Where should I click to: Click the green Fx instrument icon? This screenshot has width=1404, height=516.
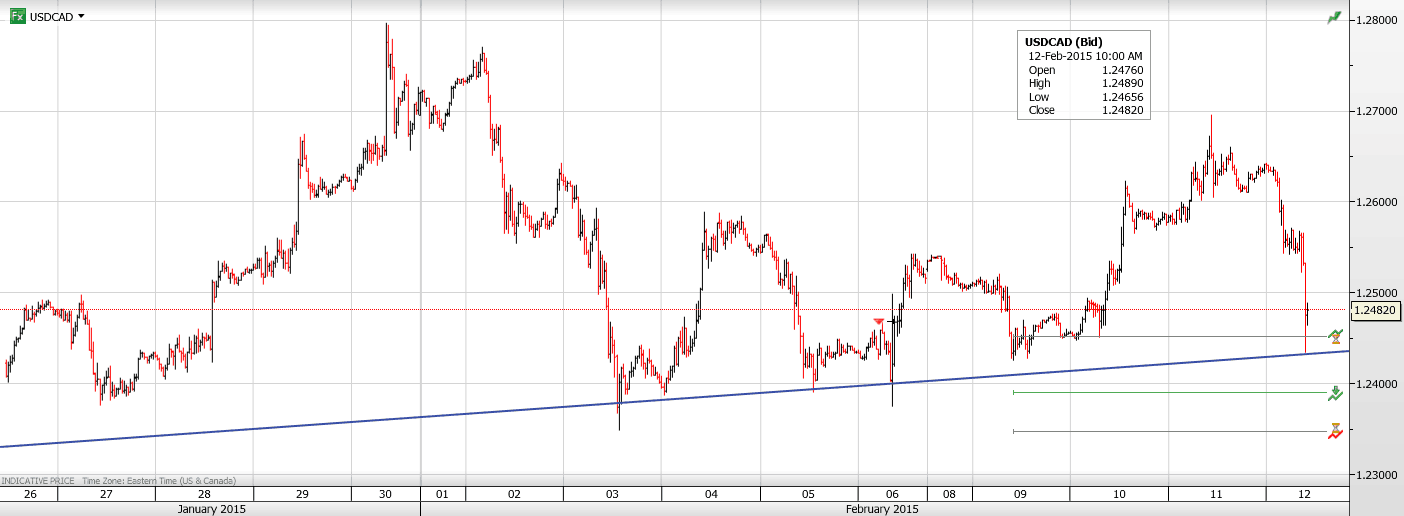tap(18, 16)
